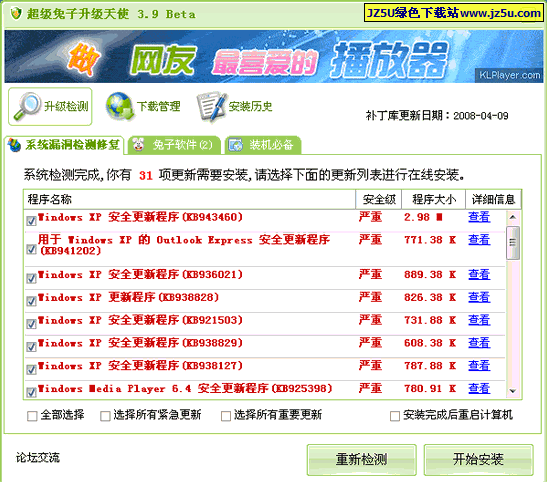Open the 升级检测 section
The image size is (547, 482).
tap(50, 106)
